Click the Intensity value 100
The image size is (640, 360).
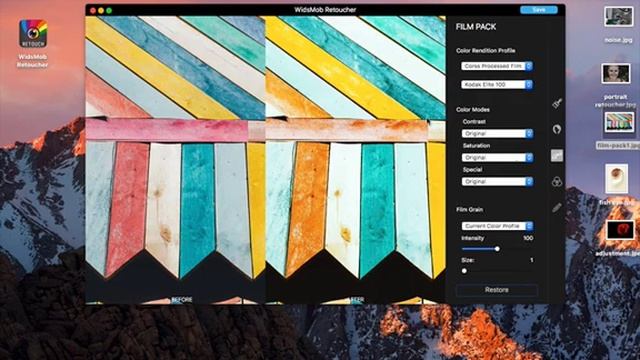pyautogui.click(x=528, y=238)
